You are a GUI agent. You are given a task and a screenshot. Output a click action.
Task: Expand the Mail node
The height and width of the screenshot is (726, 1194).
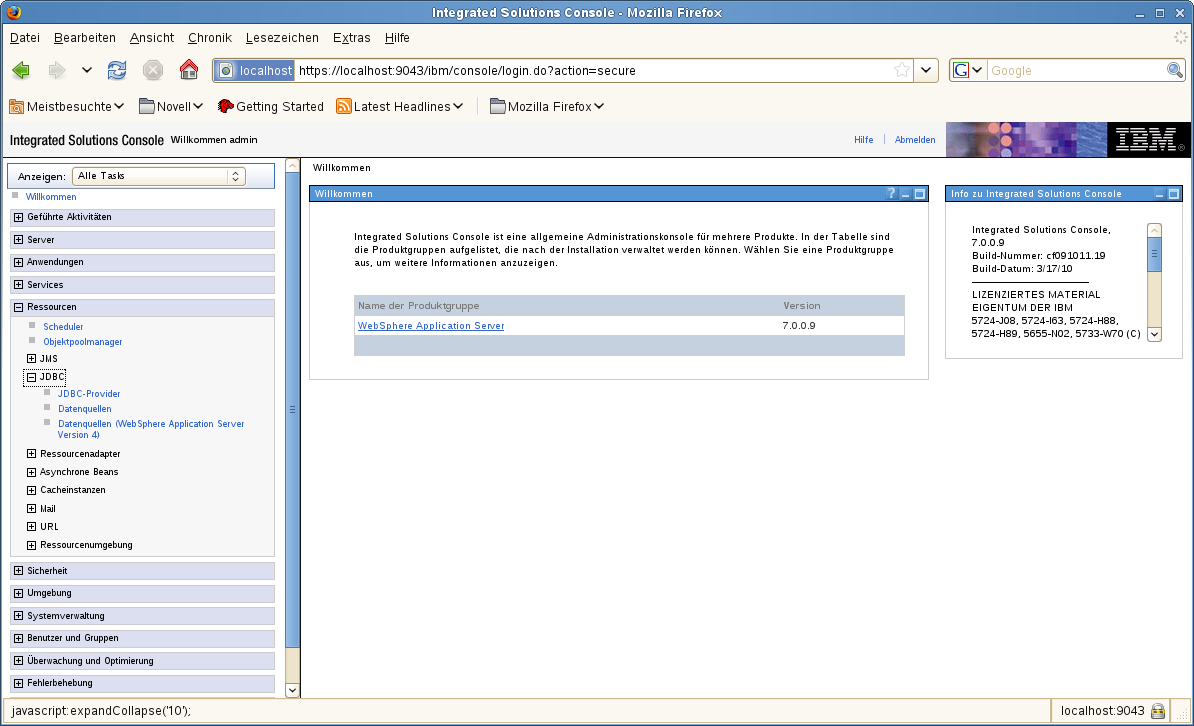[x=31, y=509]
